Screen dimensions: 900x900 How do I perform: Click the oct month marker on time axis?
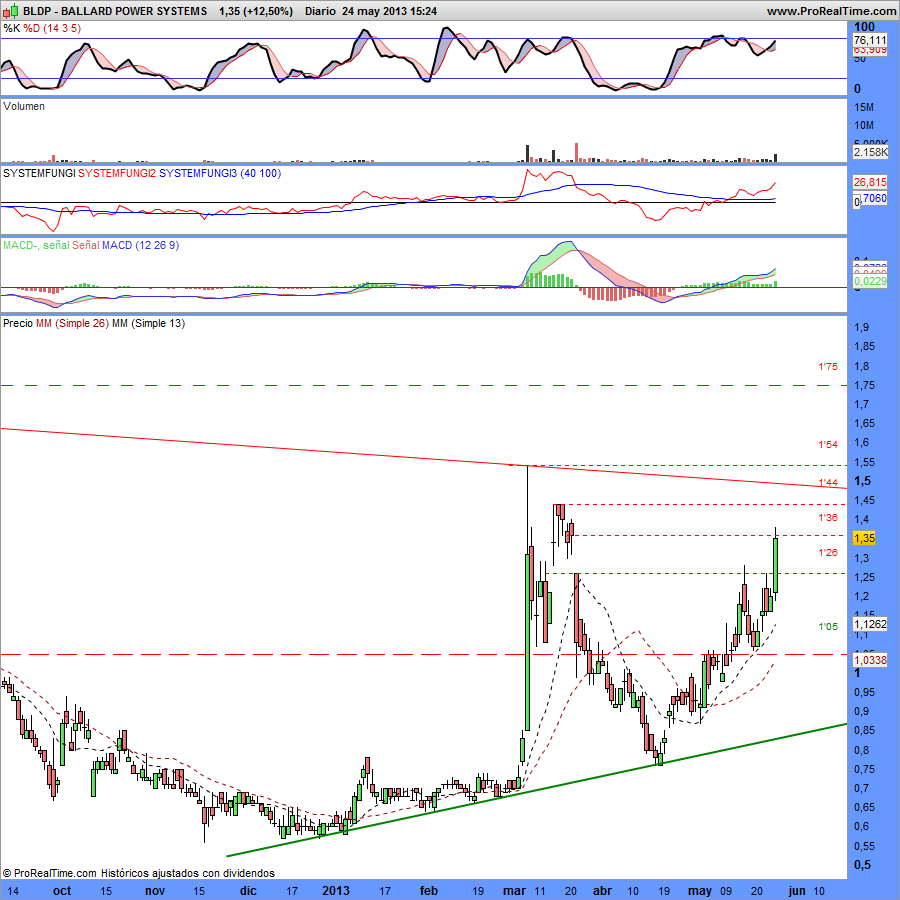(62, 891)
